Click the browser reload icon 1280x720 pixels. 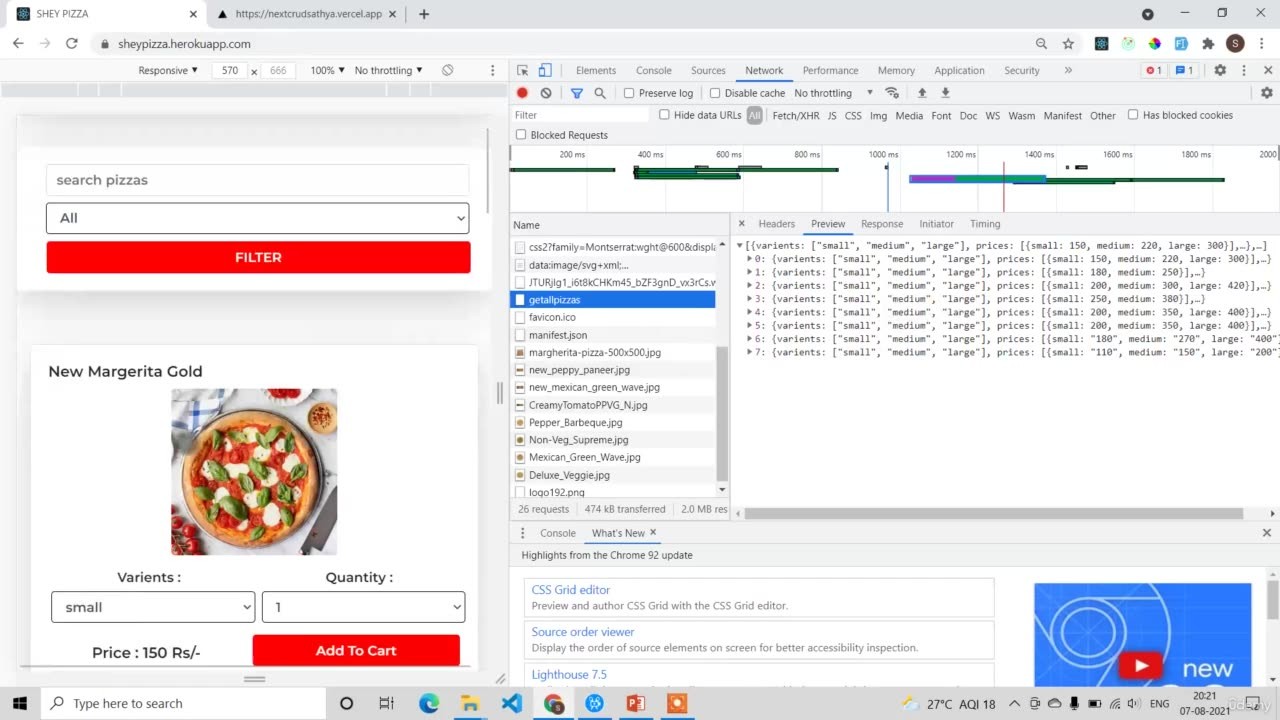71,44
